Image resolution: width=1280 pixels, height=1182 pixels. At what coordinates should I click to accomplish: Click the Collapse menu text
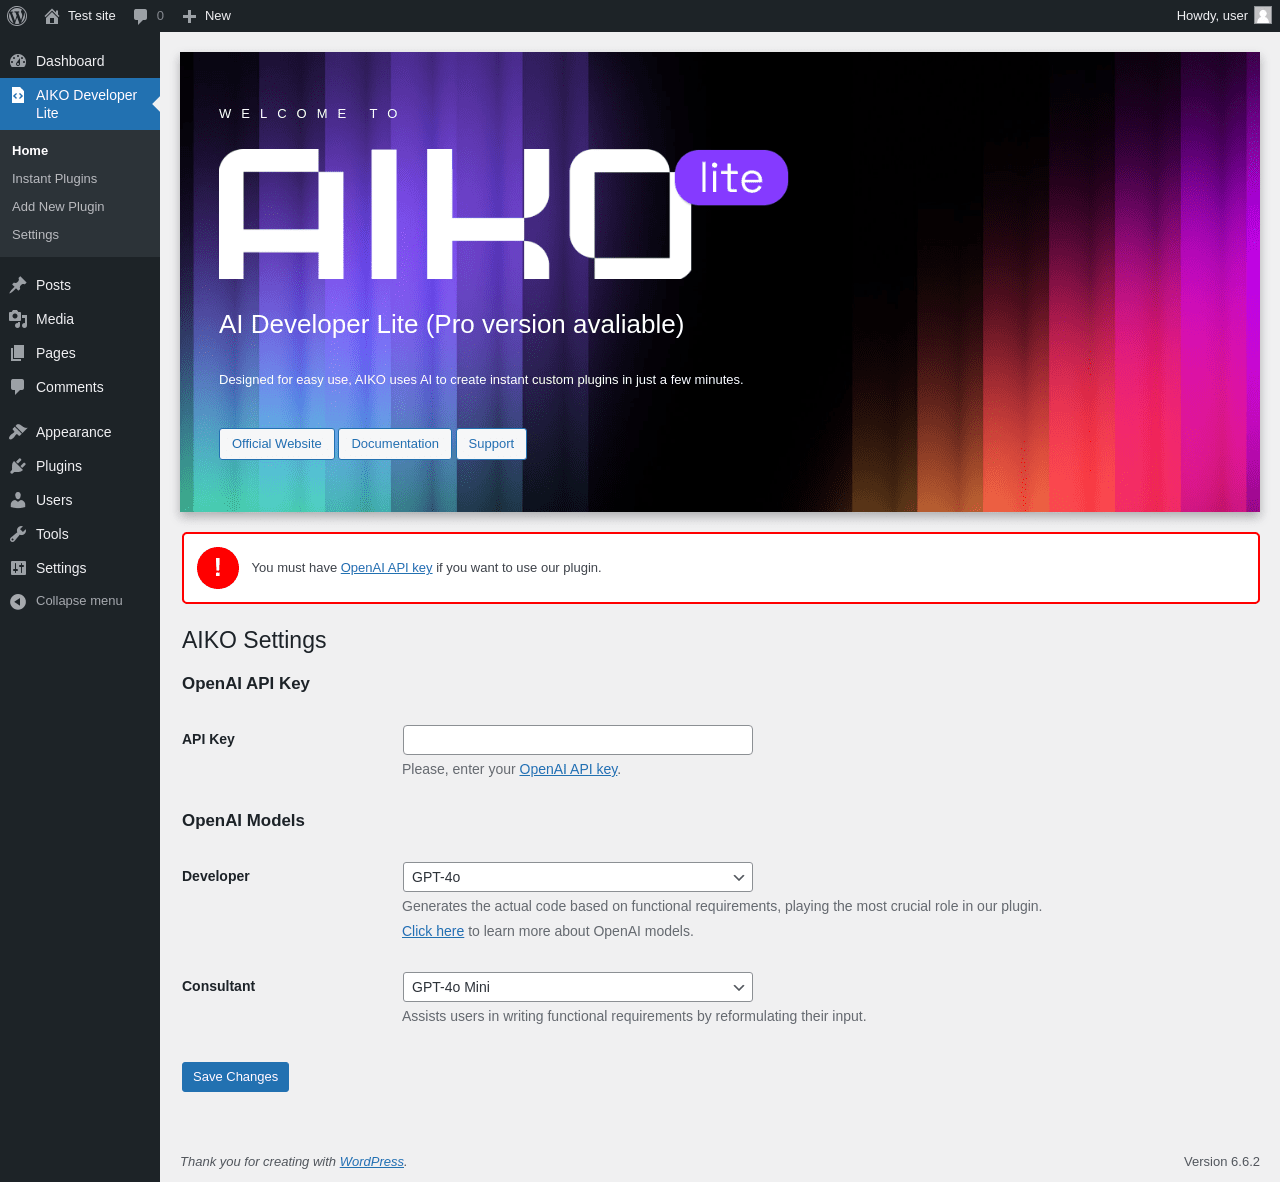79,601
